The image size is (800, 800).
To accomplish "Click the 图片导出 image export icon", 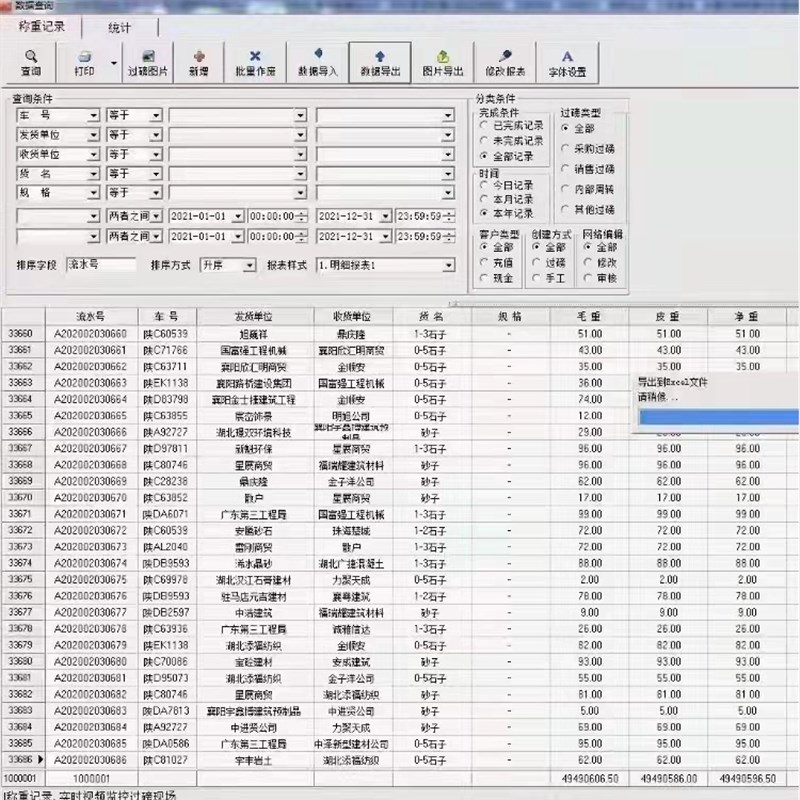I will (x=444, y=62).
